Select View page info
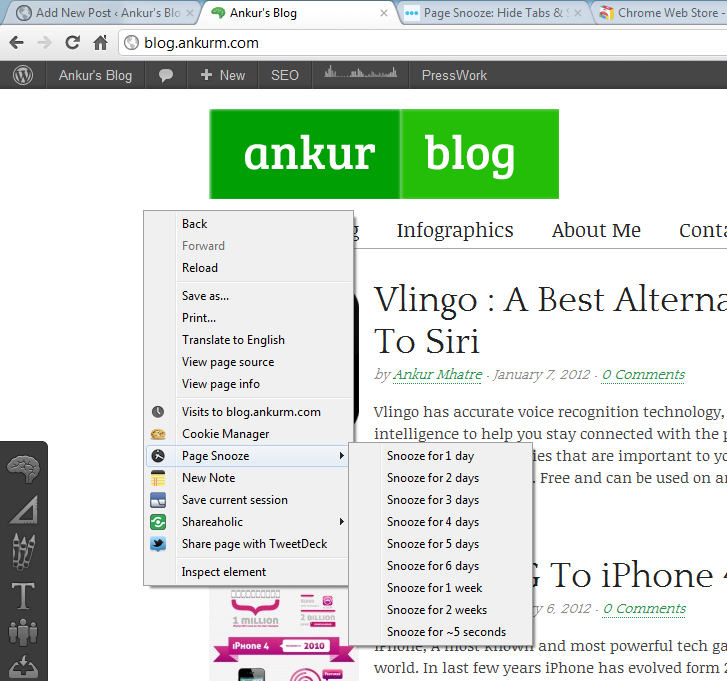 click(x=248, y=384)
